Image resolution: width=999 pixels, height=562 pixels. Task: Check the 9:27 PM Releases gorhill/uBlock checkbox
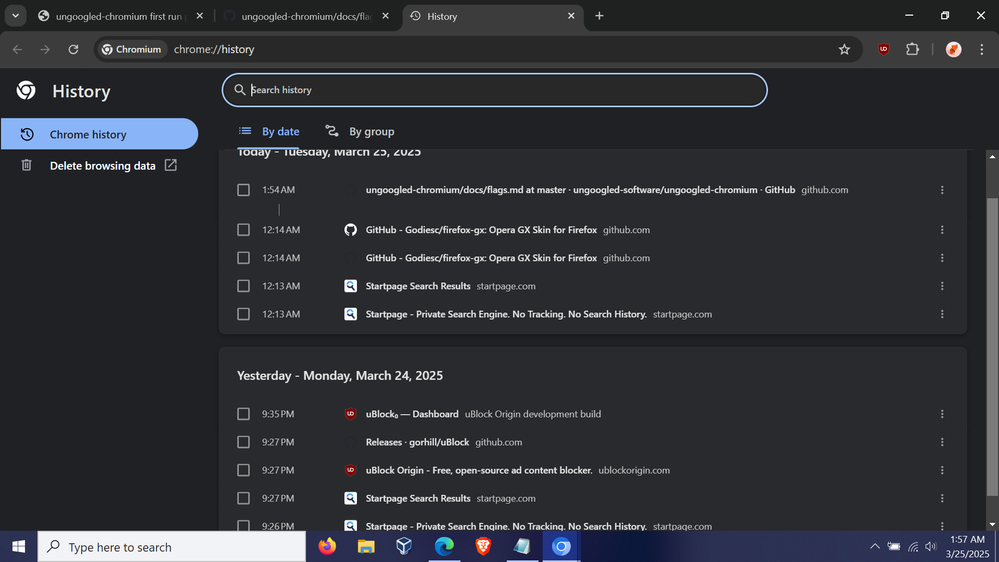tap(243, 442)
